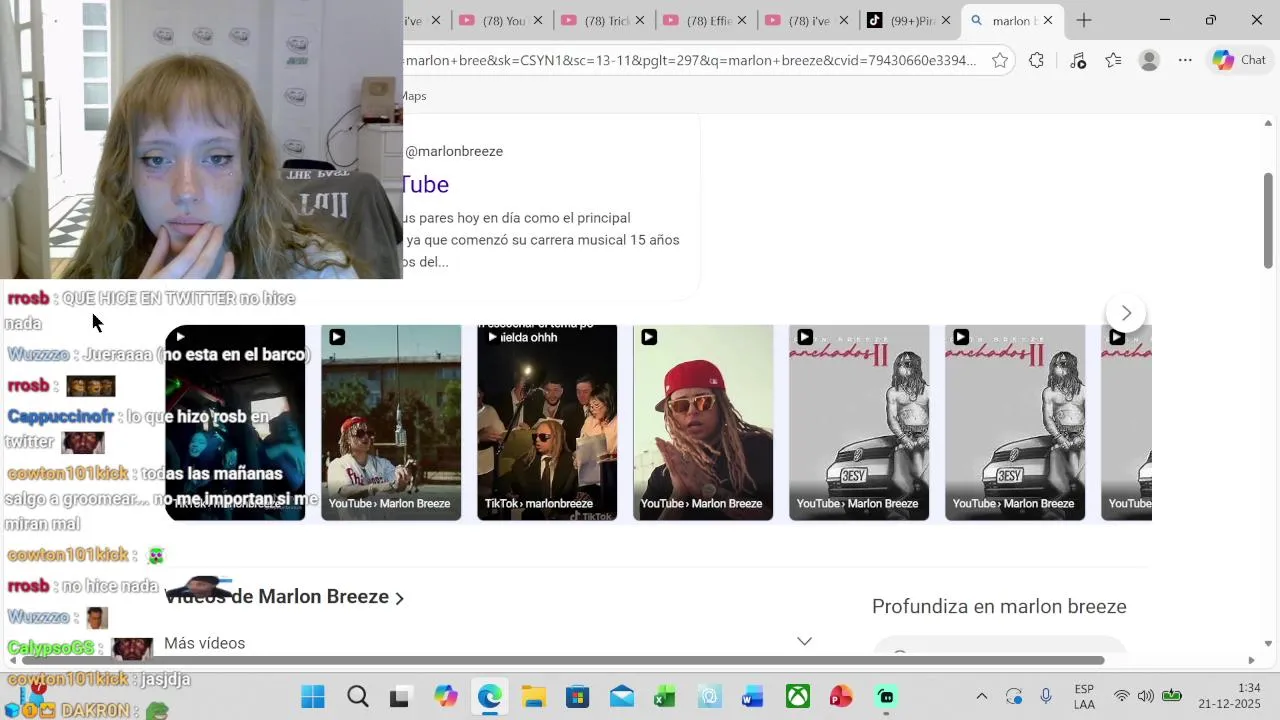Viewport: 1280px width, 720px height.
Task: Click the @marlonbreeze channel handle
Action: tap(454, 151)
